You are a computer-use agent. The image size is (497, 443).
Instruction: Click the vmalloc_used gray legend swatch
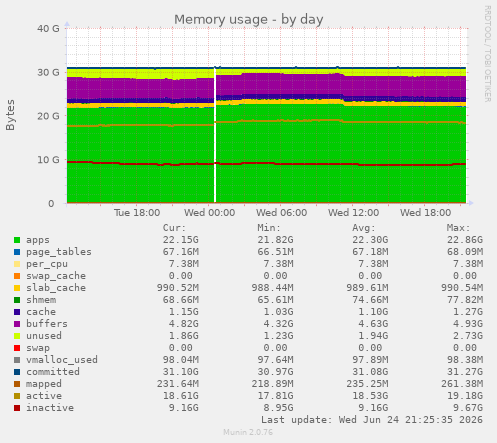pos(17,360)
